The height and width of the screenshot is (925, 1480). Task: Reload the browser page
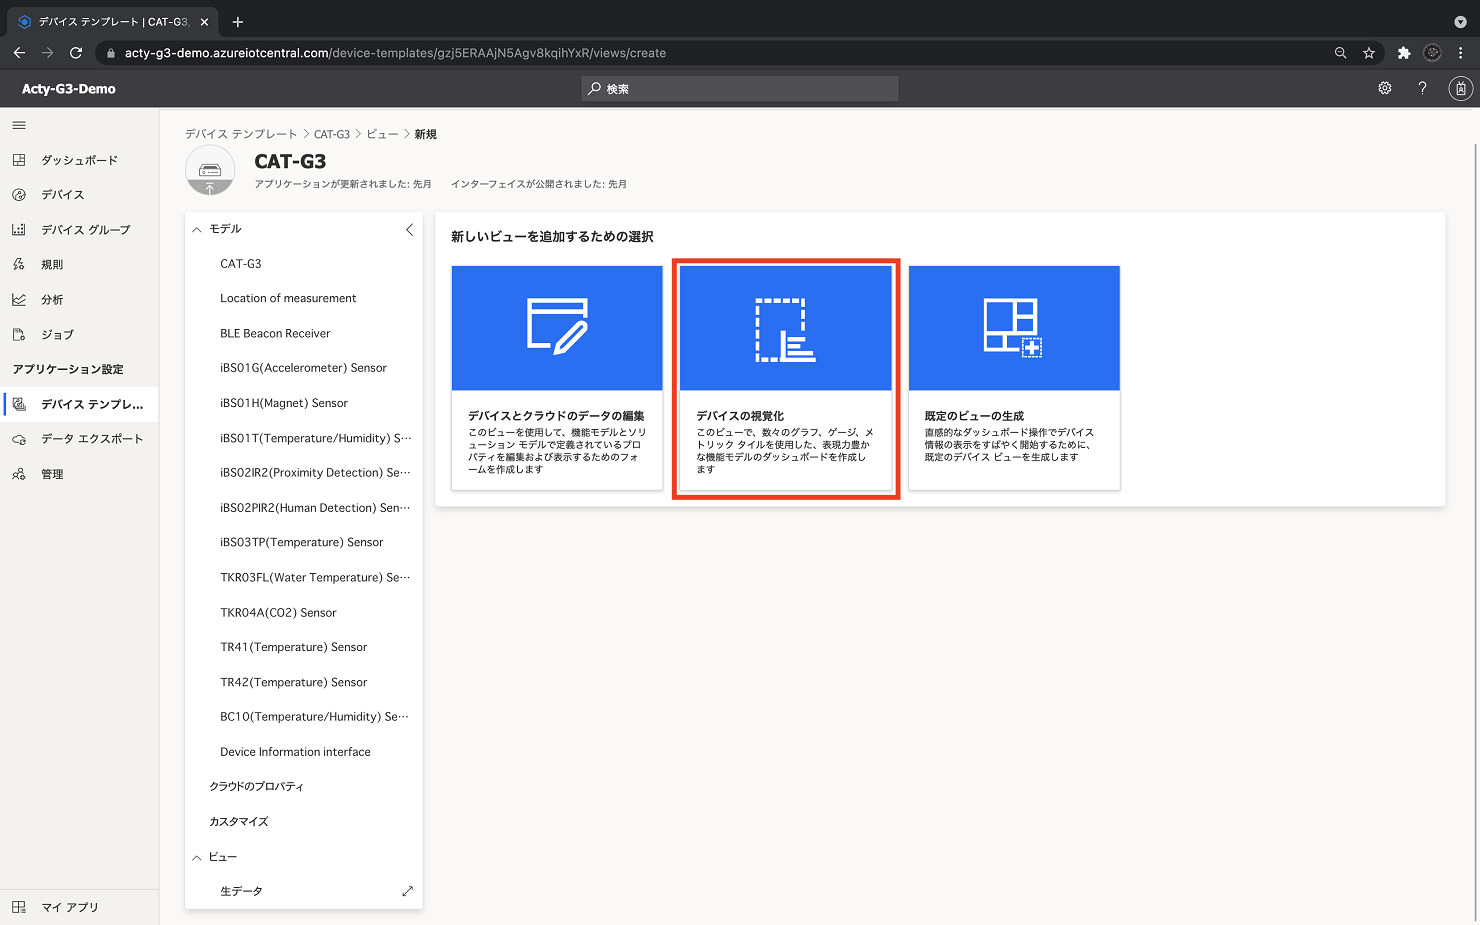coord(76,53)
